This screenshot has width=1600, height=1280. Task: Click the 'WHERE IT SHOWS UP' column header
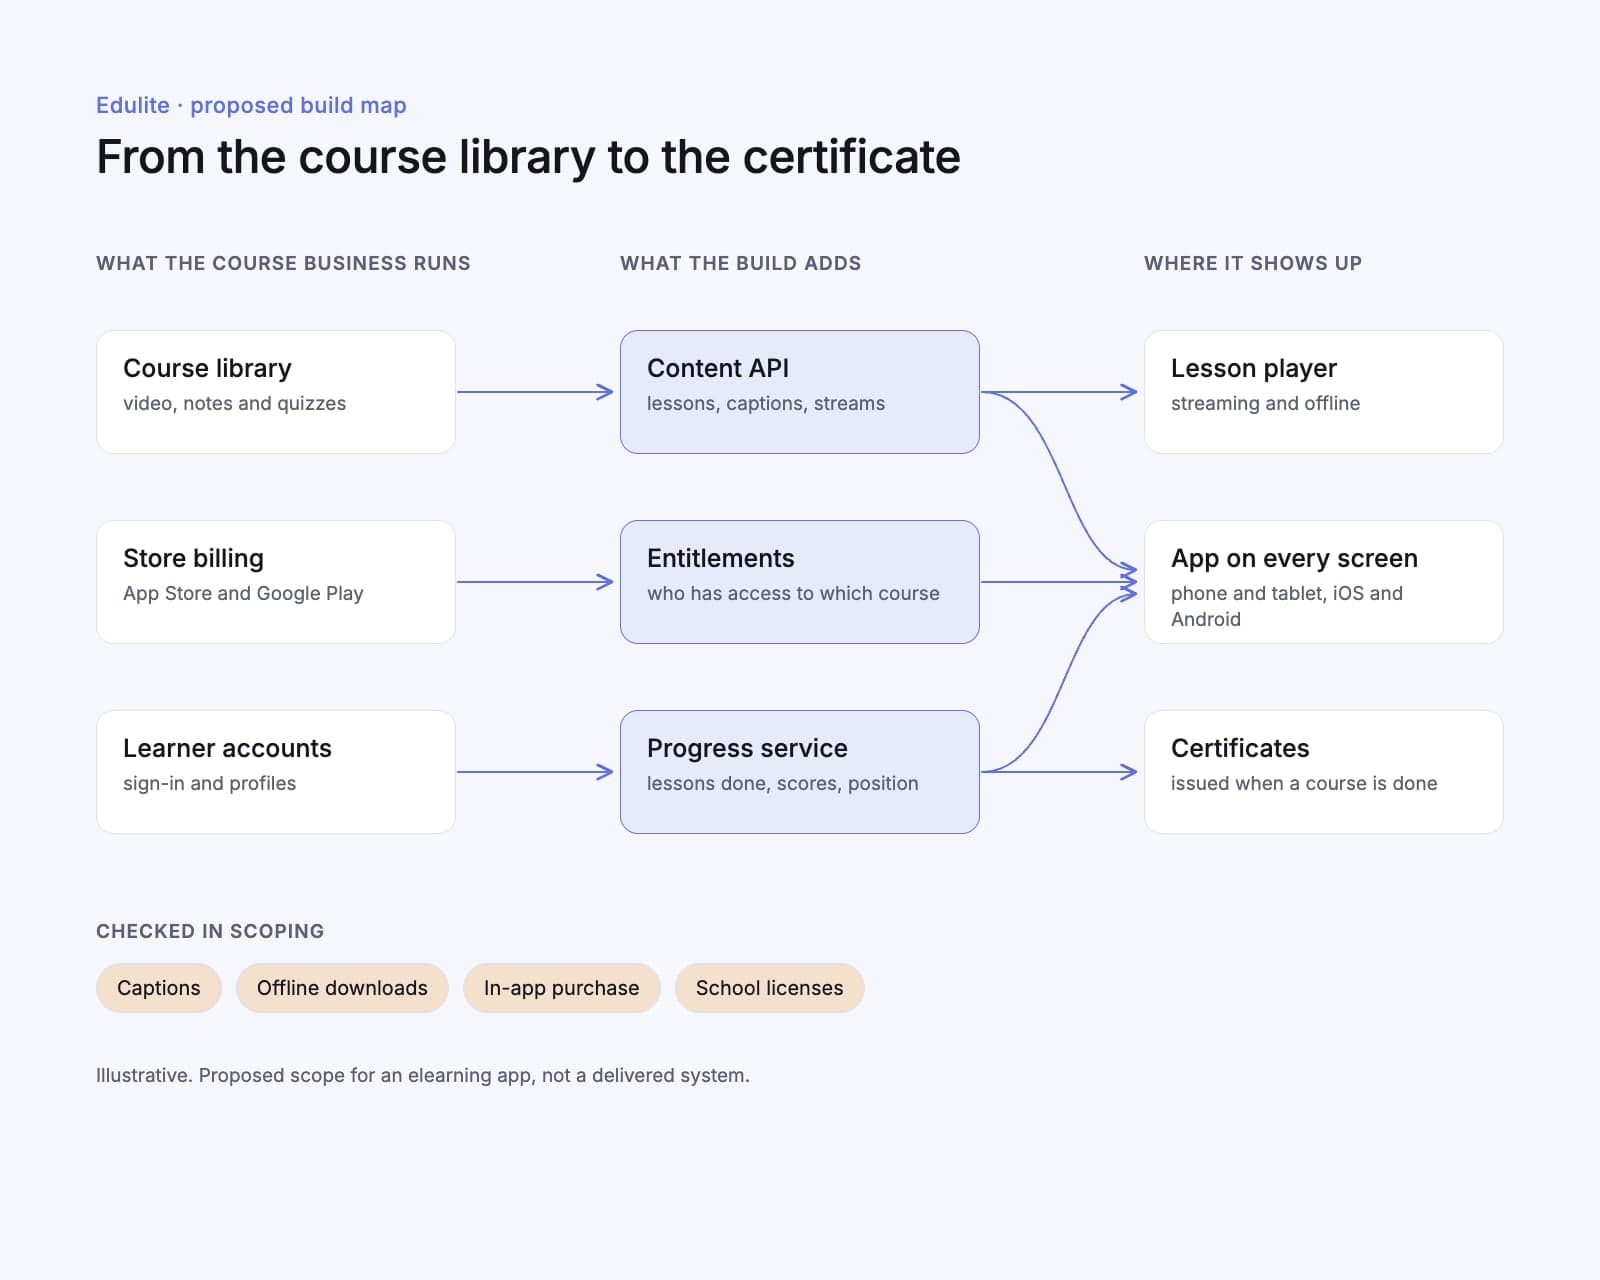[1253, 263]
